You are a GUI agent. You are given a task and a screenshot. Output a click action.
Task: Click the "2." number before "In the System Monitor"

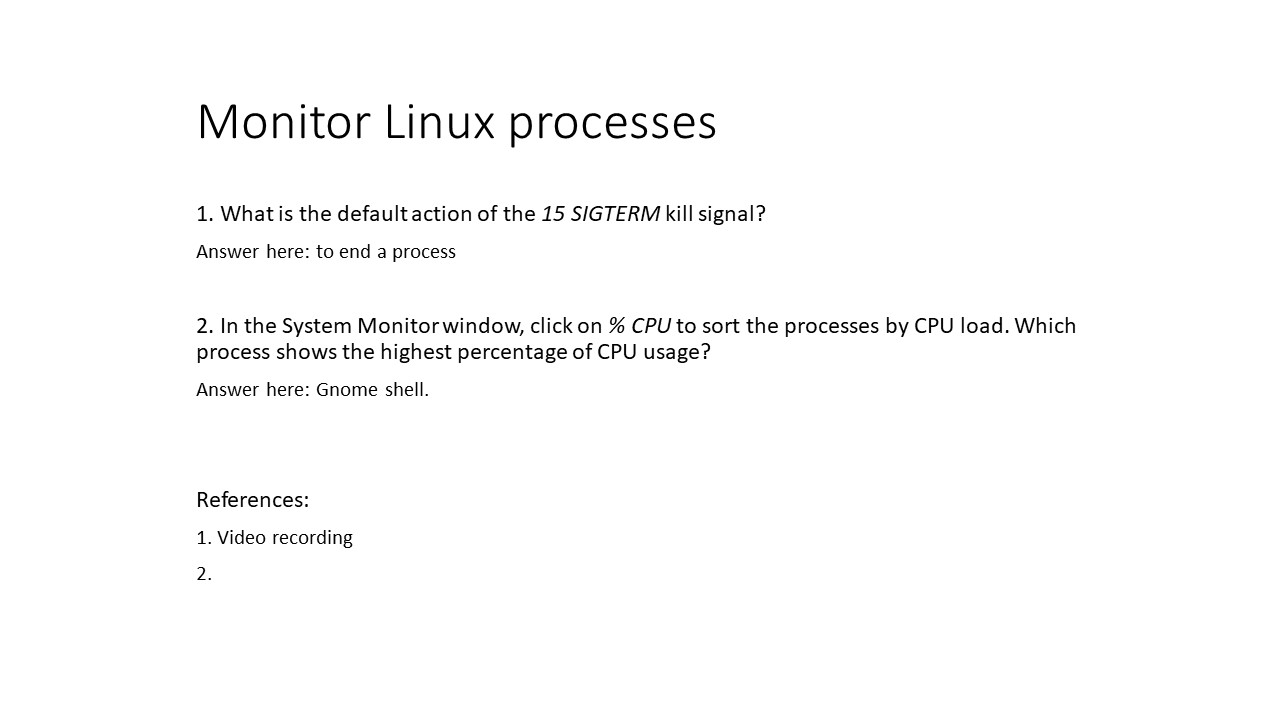pos(205,326)
